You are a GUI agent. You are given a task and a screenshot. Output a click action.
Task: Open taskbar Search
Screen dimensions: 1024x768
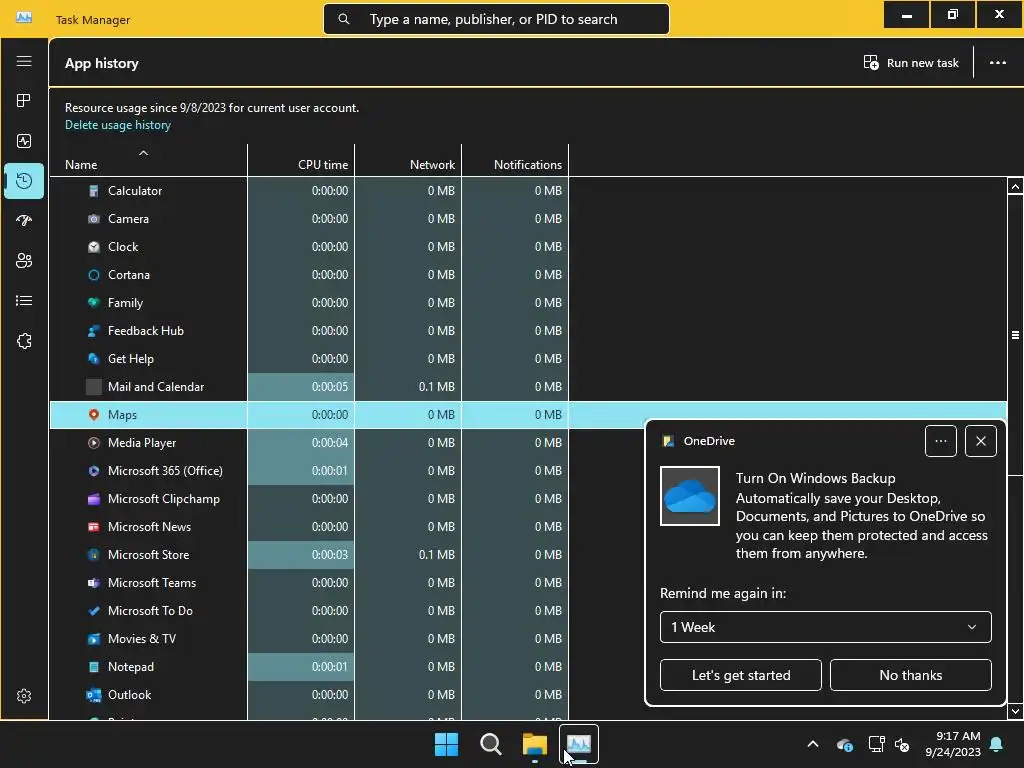click(490, 744)
